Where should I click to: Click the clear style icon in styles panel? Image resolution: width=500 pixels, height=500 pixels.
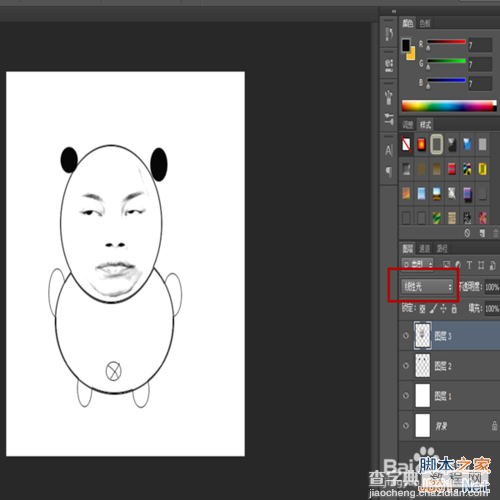pos(467,233)
